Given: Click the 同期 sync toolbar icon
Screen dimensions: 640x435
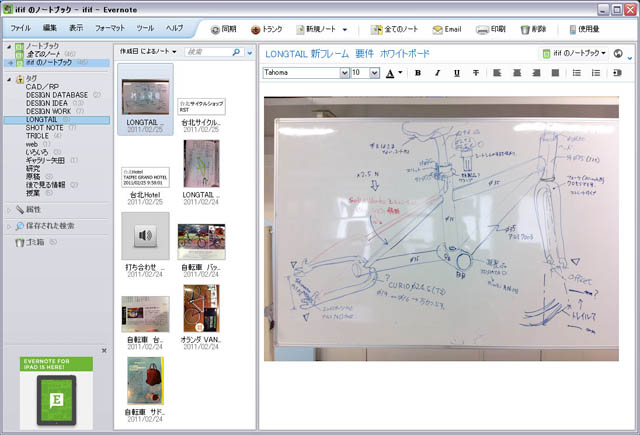Looking at the screenshot, I should [x=217, y=30].
